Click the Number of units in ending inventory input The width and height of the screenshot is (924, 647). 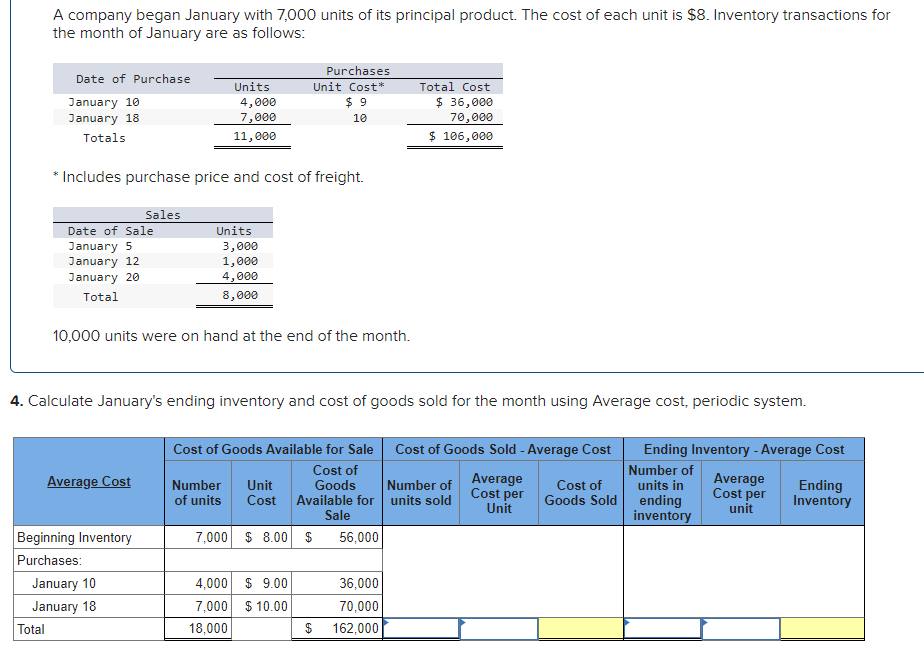662,629
